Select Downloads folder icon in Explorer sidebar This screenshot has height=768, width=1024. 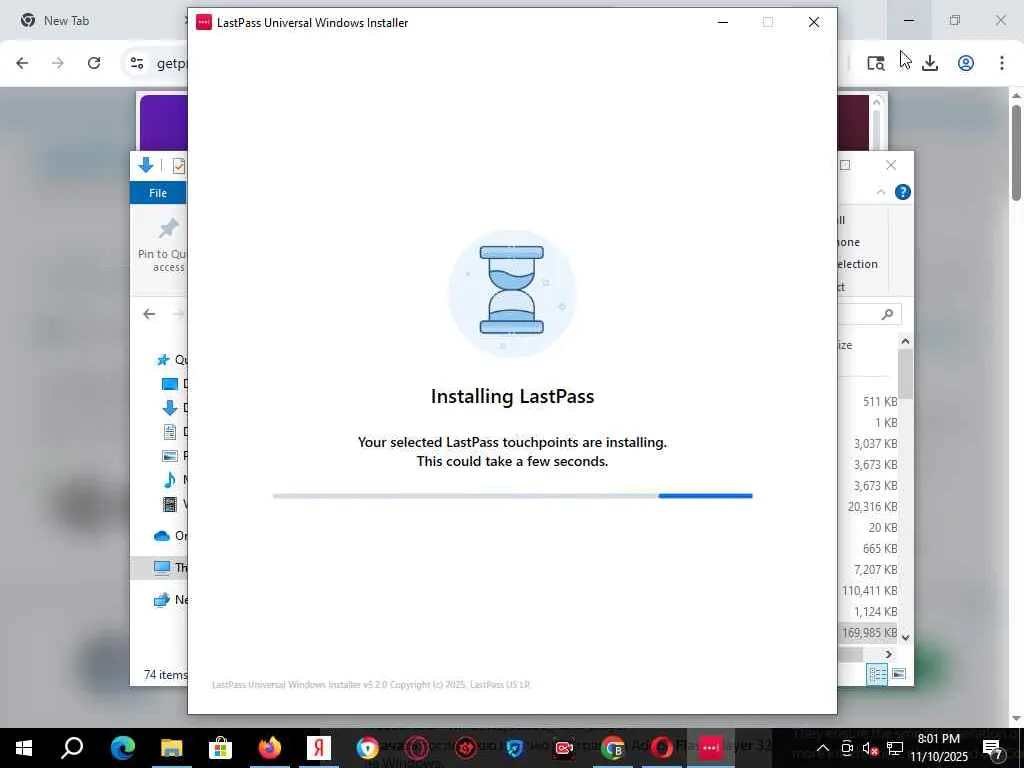pyautogui.click(x=169, y=408)
